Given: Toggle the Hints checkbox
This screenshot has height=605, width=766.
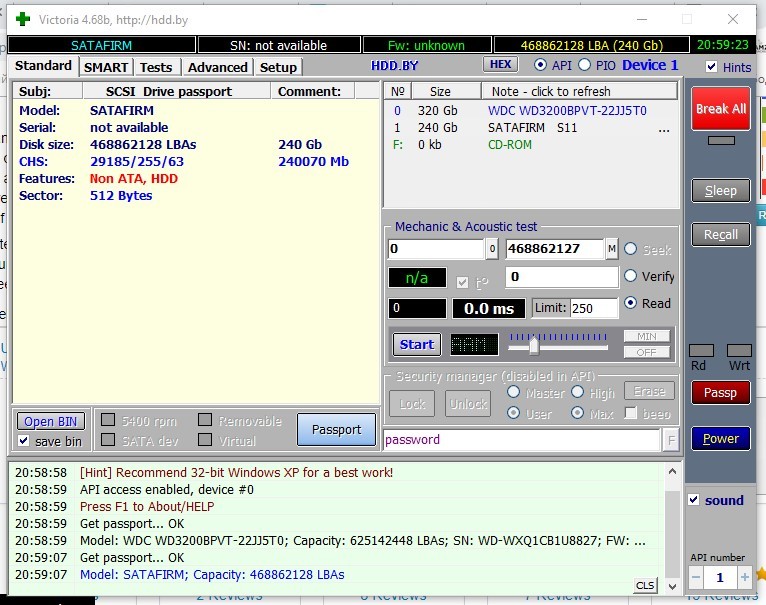Looking at the screenshot, I should tap(711, 67).
